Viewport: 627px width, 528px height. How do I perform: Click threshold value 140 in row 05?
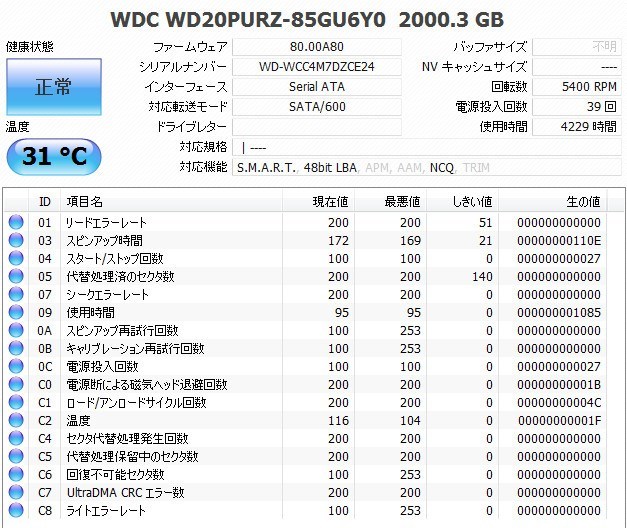pos(482,276)
